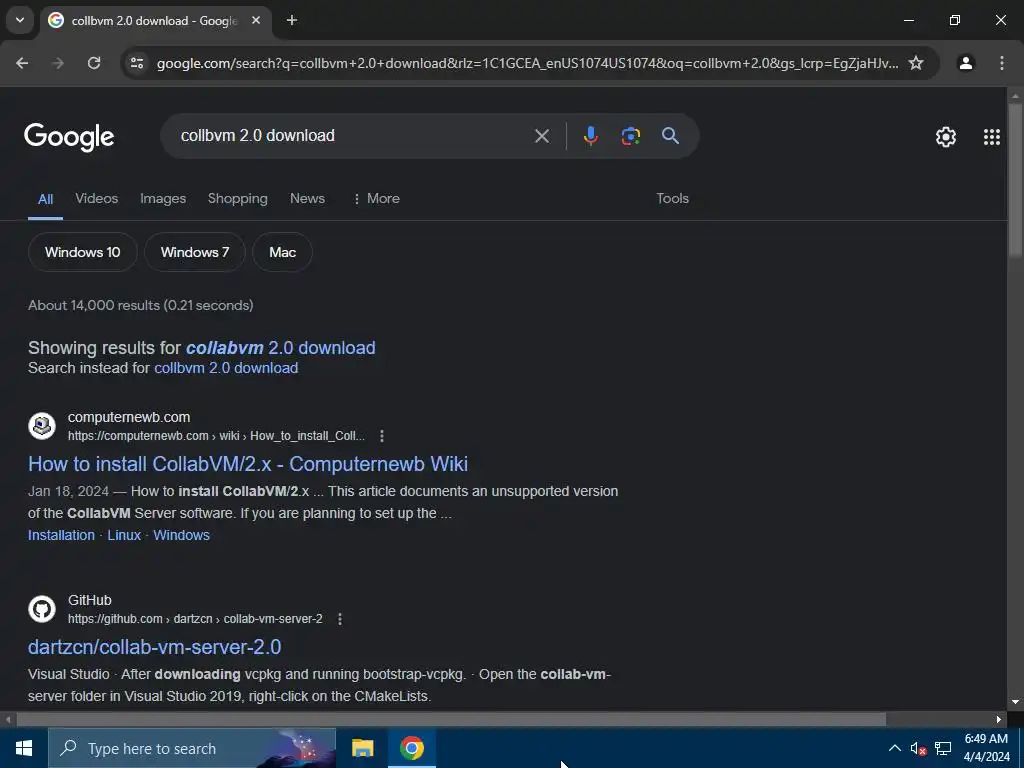1024x768 pixels.
Task: Open computernewb result three-dot options
Action: [x=382, y=436]
